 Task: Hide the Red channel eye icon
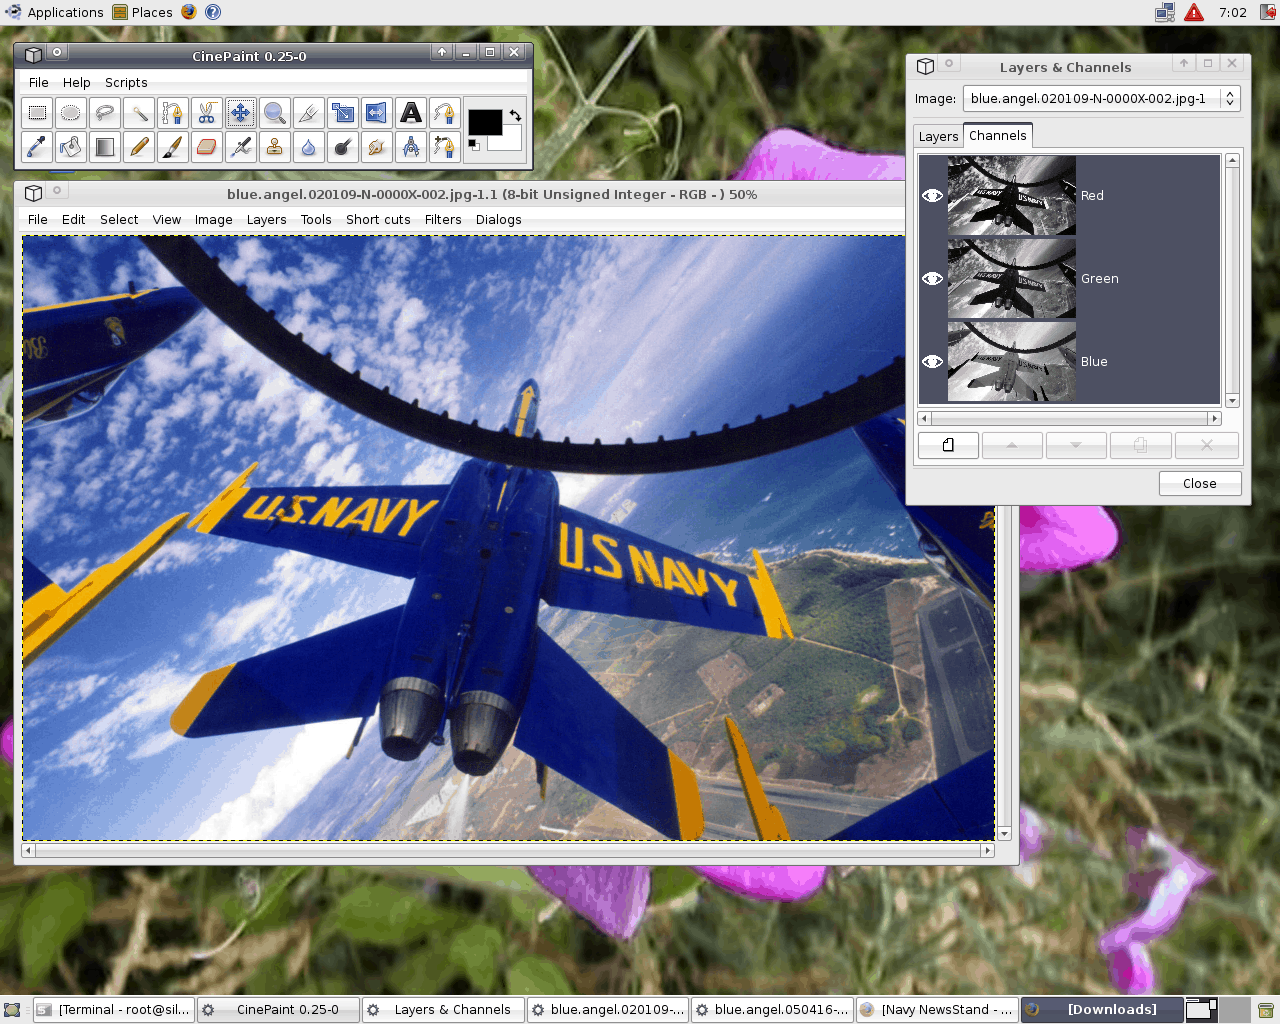[x=932, y=196]
